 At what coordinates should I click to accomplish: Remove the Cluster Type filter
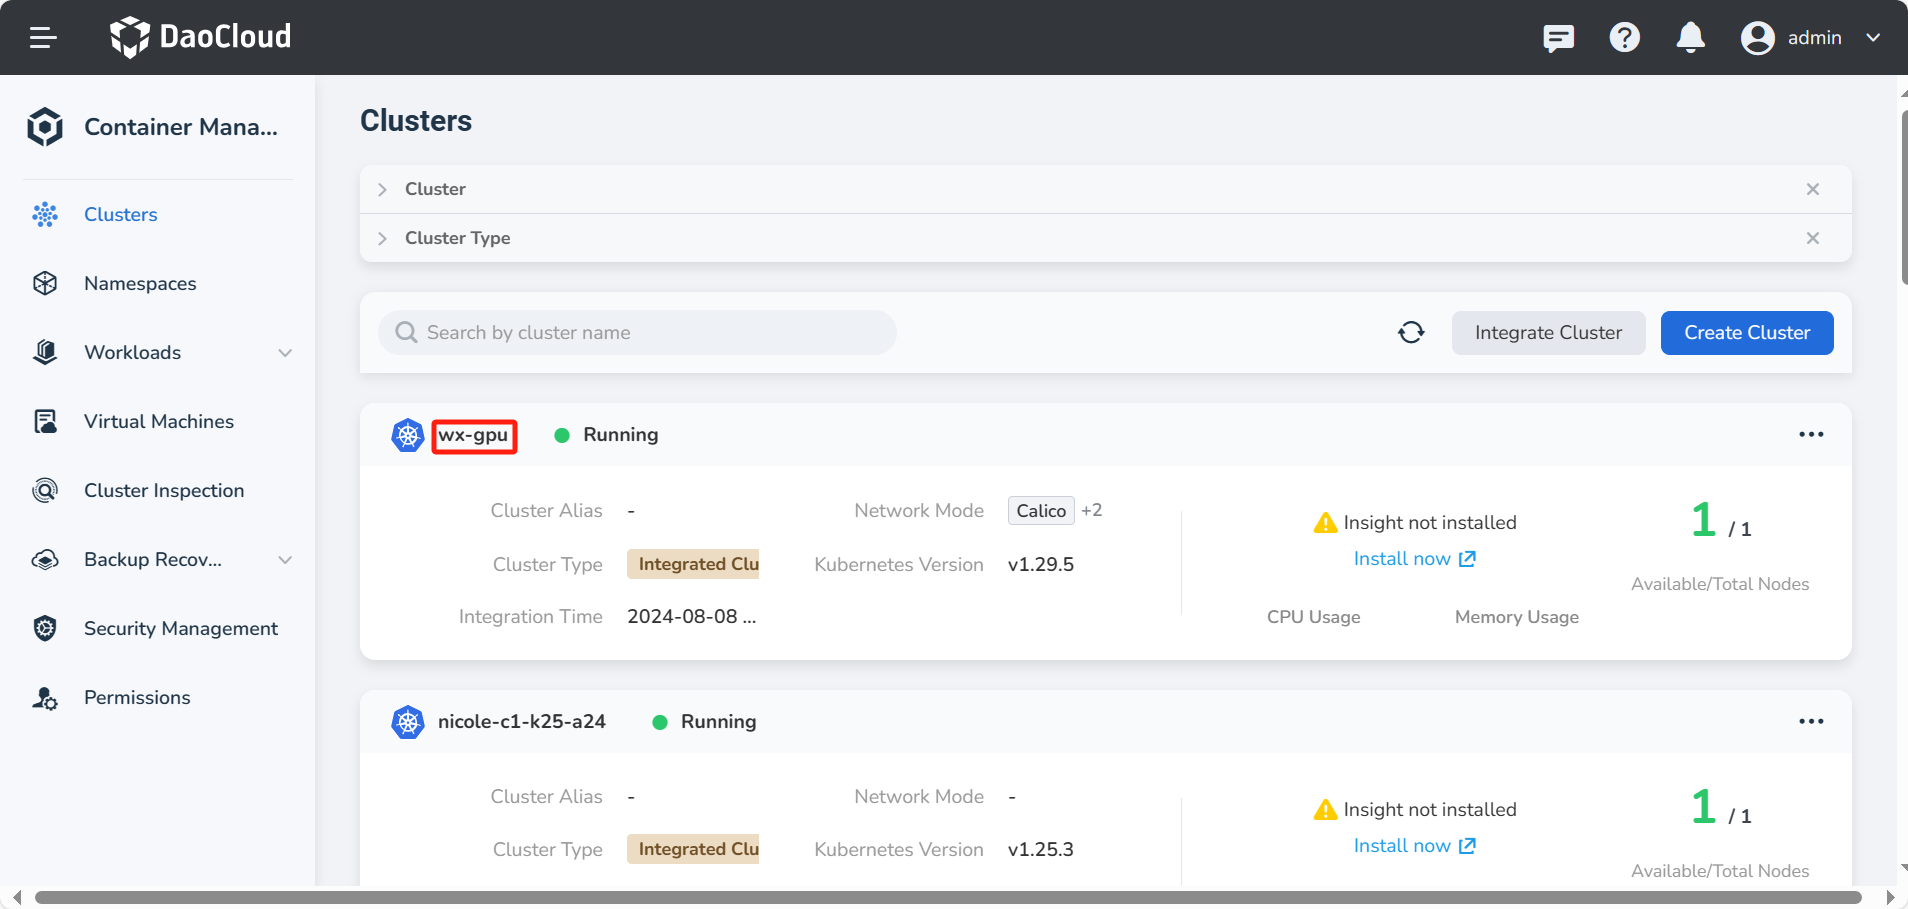[x=1812, y=239]
